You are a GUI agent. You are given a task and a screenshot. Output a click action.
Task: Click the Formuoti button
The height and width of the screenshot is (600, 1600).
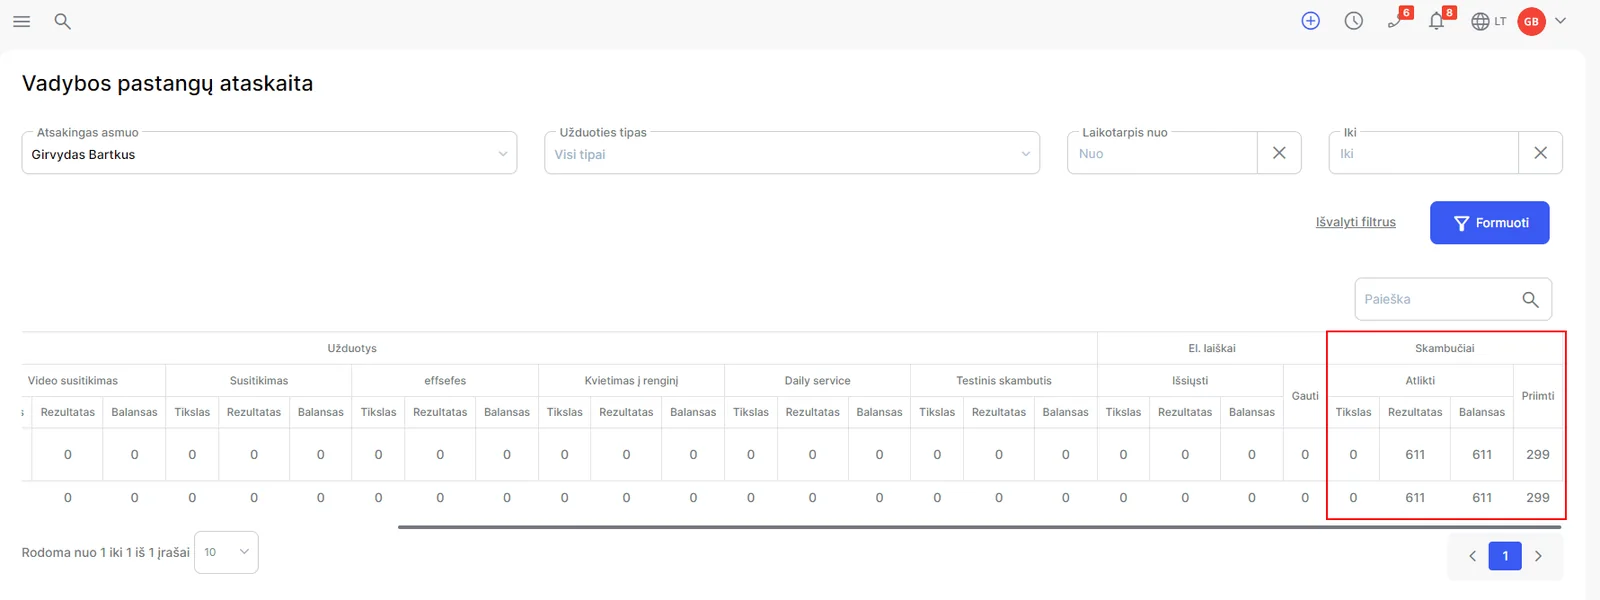[x=1489, y=223]
